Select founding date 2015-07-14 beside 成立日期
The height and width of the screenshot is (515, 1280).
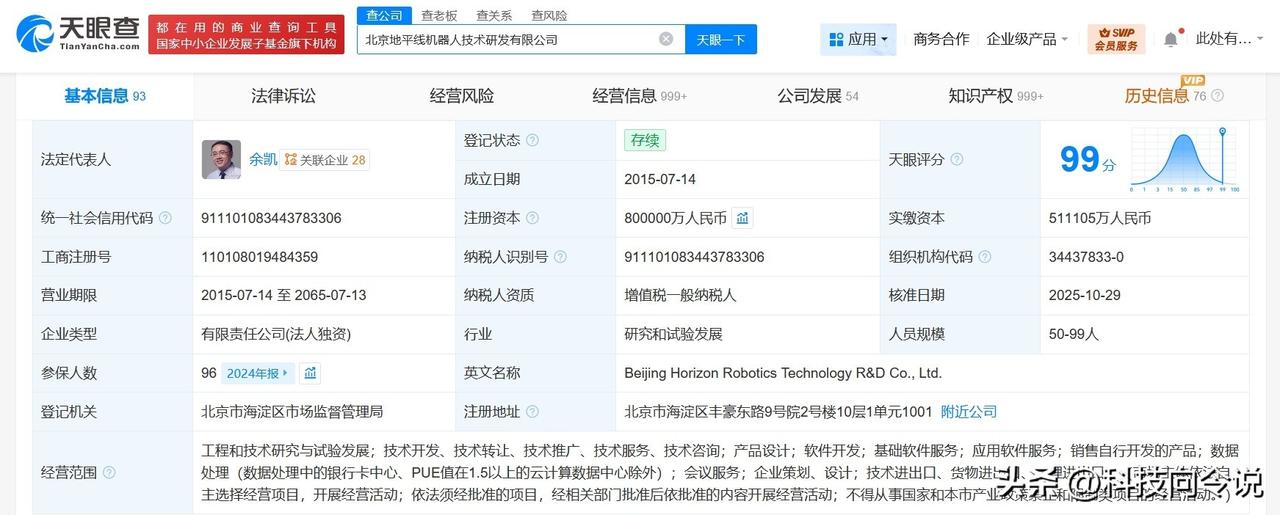[660, 179]
